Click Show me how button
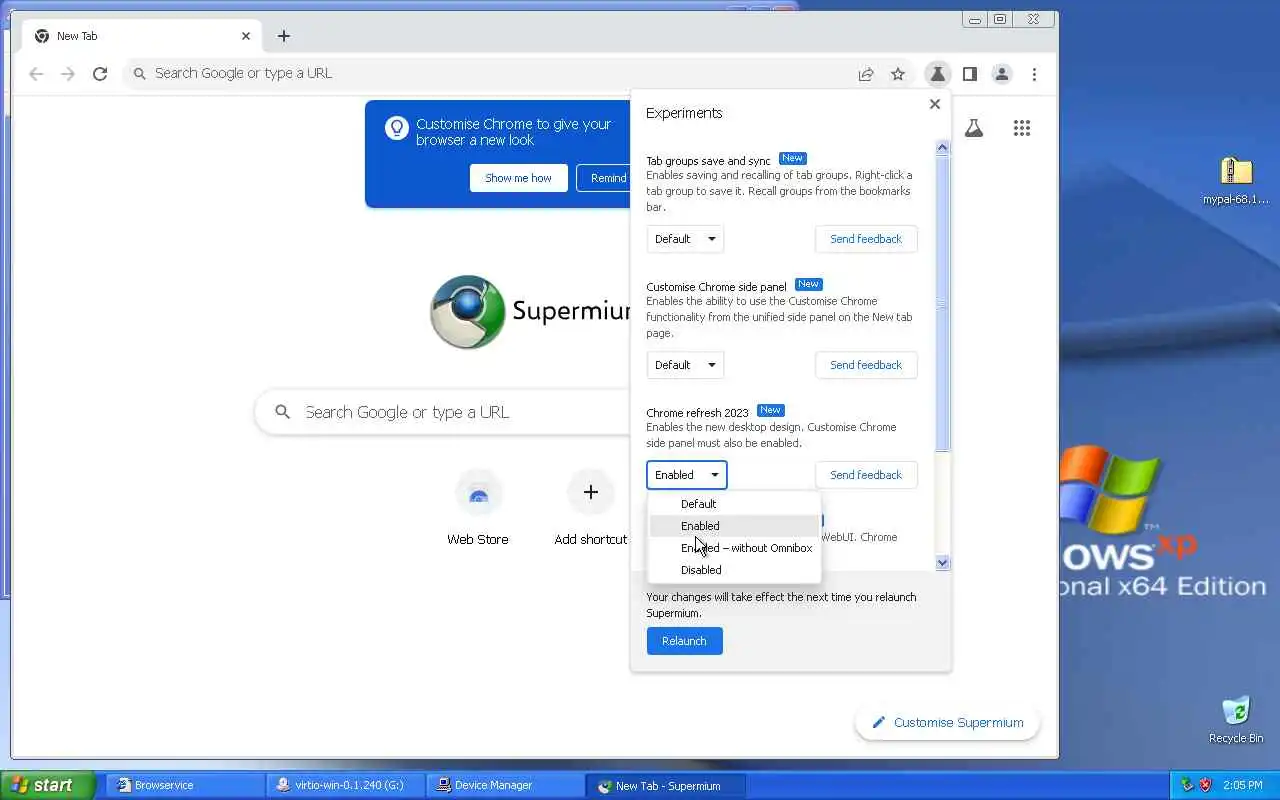1280x800 pixels. [518, 178]
